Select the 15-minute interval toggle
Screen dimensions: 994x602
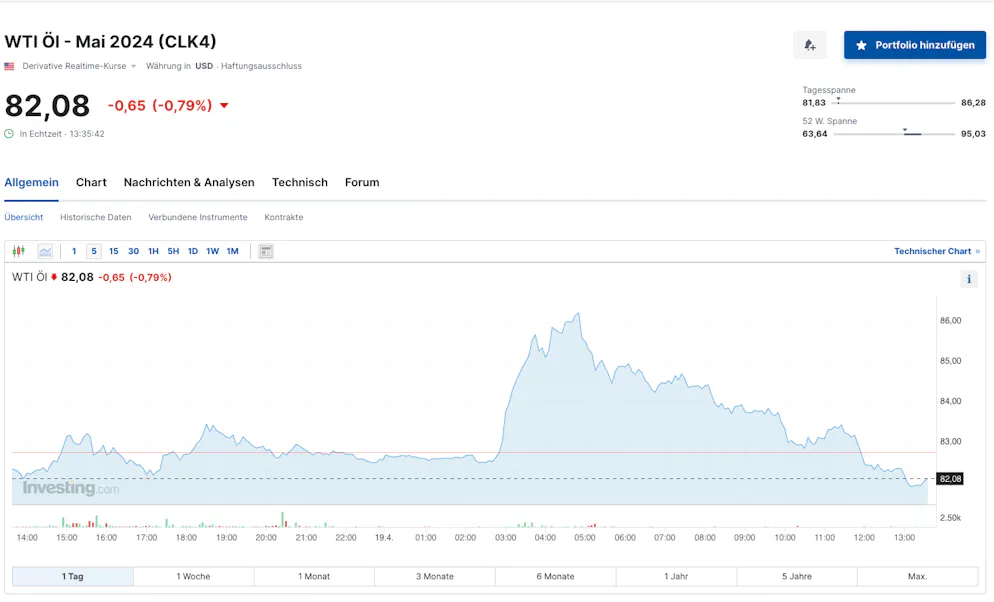(113, 251)
